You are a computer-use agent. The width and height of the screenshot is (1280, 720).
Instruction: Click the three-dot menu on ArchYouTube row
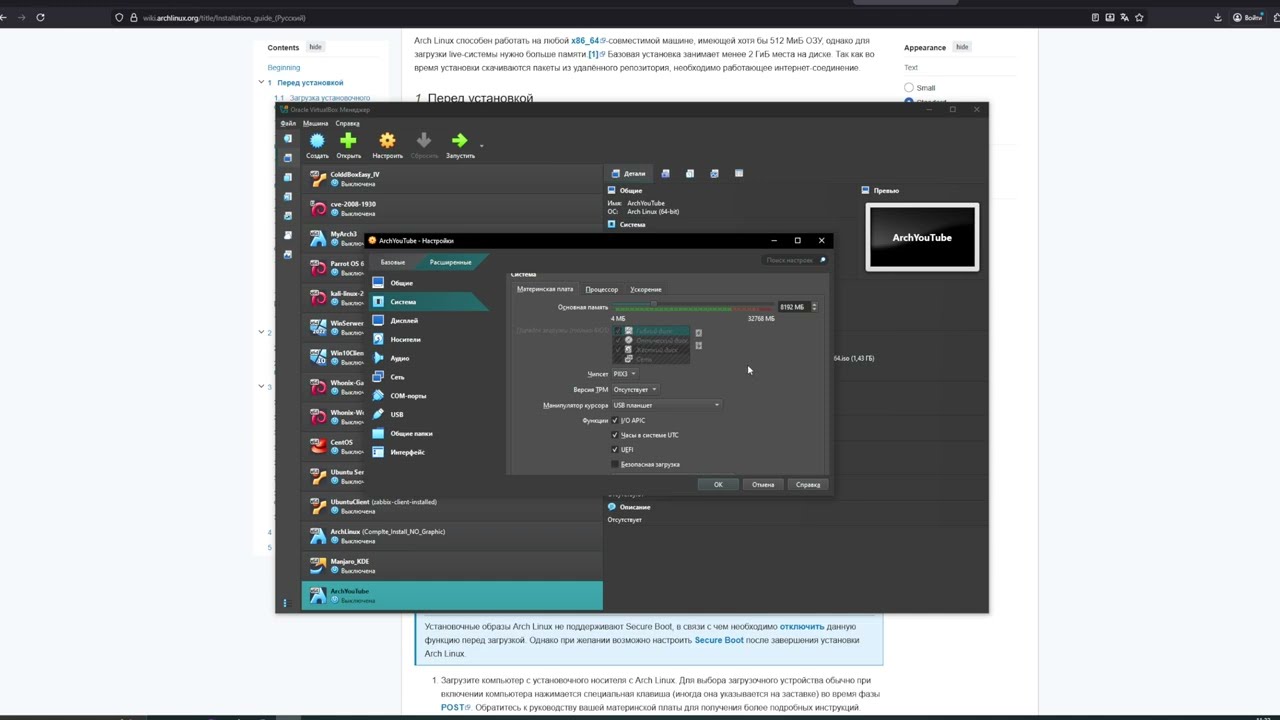[285, 603]
